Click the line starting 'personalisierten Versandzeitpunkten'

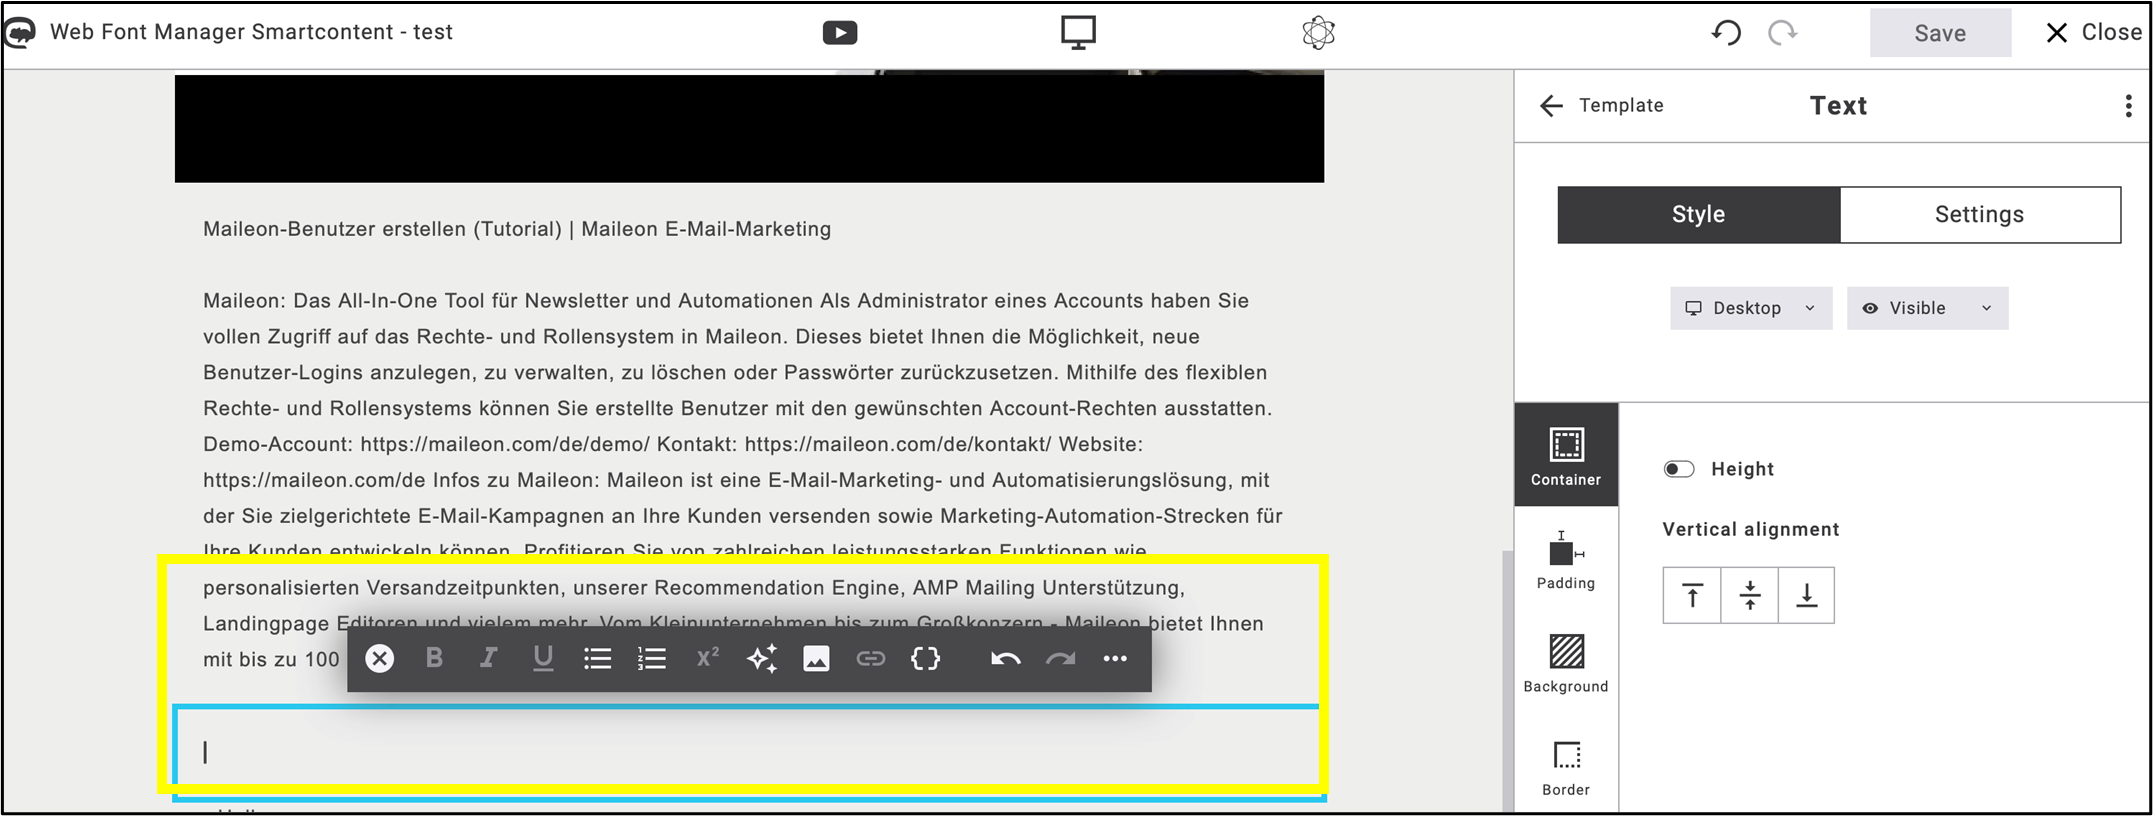click(694, 588)
